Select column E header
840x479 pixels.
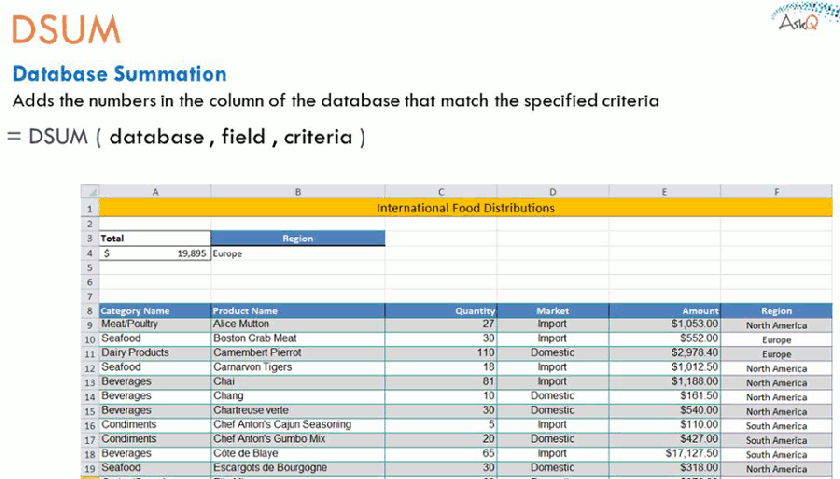[x=664, y=191]
